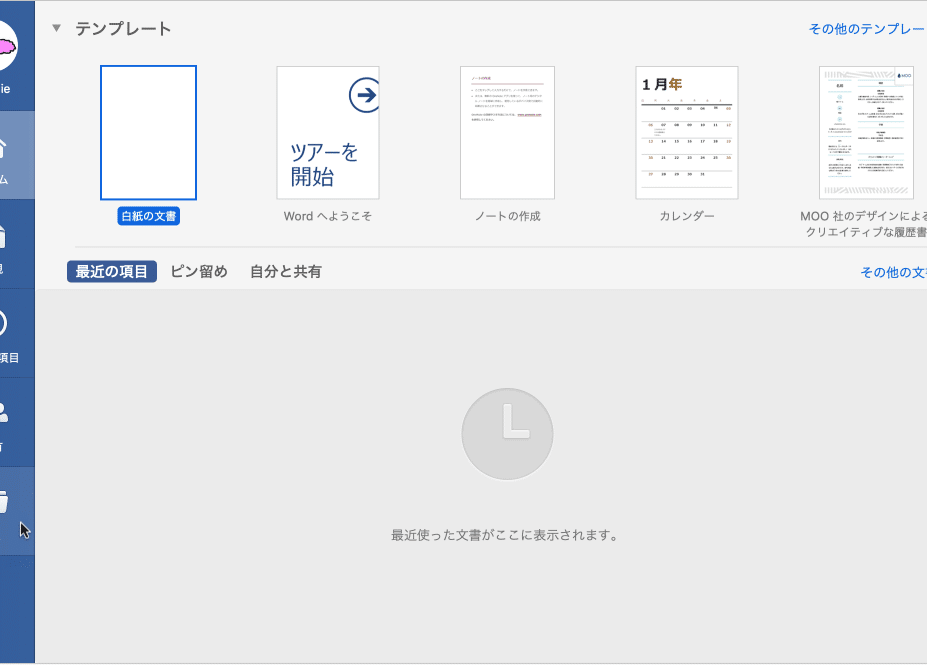The image size is (927, 665).
Task: Choose the ノートの作成 template
Action: tap(507, 133)
